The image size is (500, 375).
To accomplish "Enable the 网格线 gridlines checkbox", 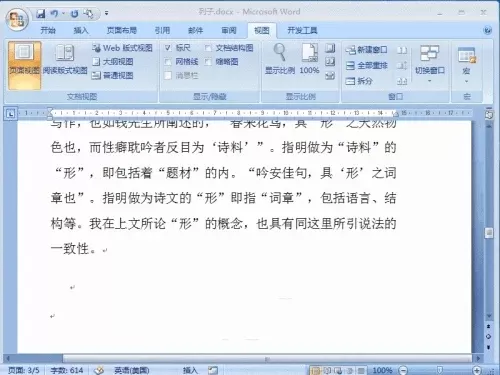I will [x=168, y=62].
